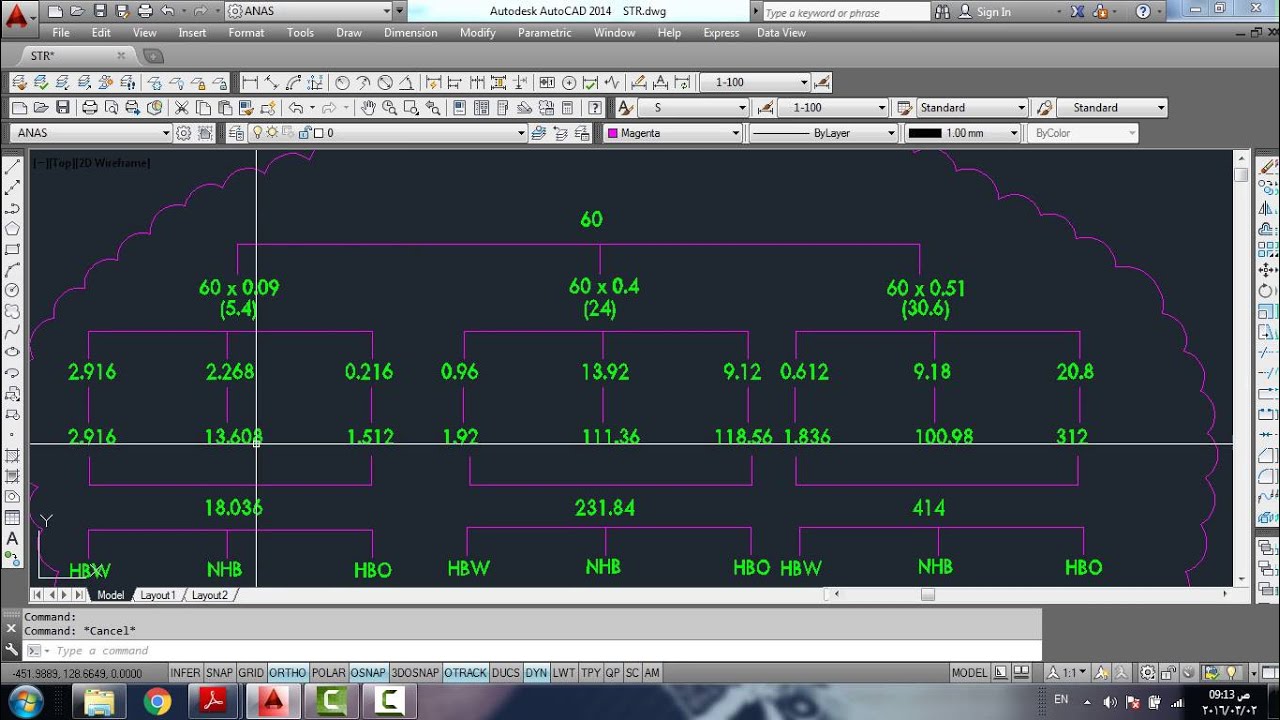Click the Linear dimension icon

pos(250,83)
